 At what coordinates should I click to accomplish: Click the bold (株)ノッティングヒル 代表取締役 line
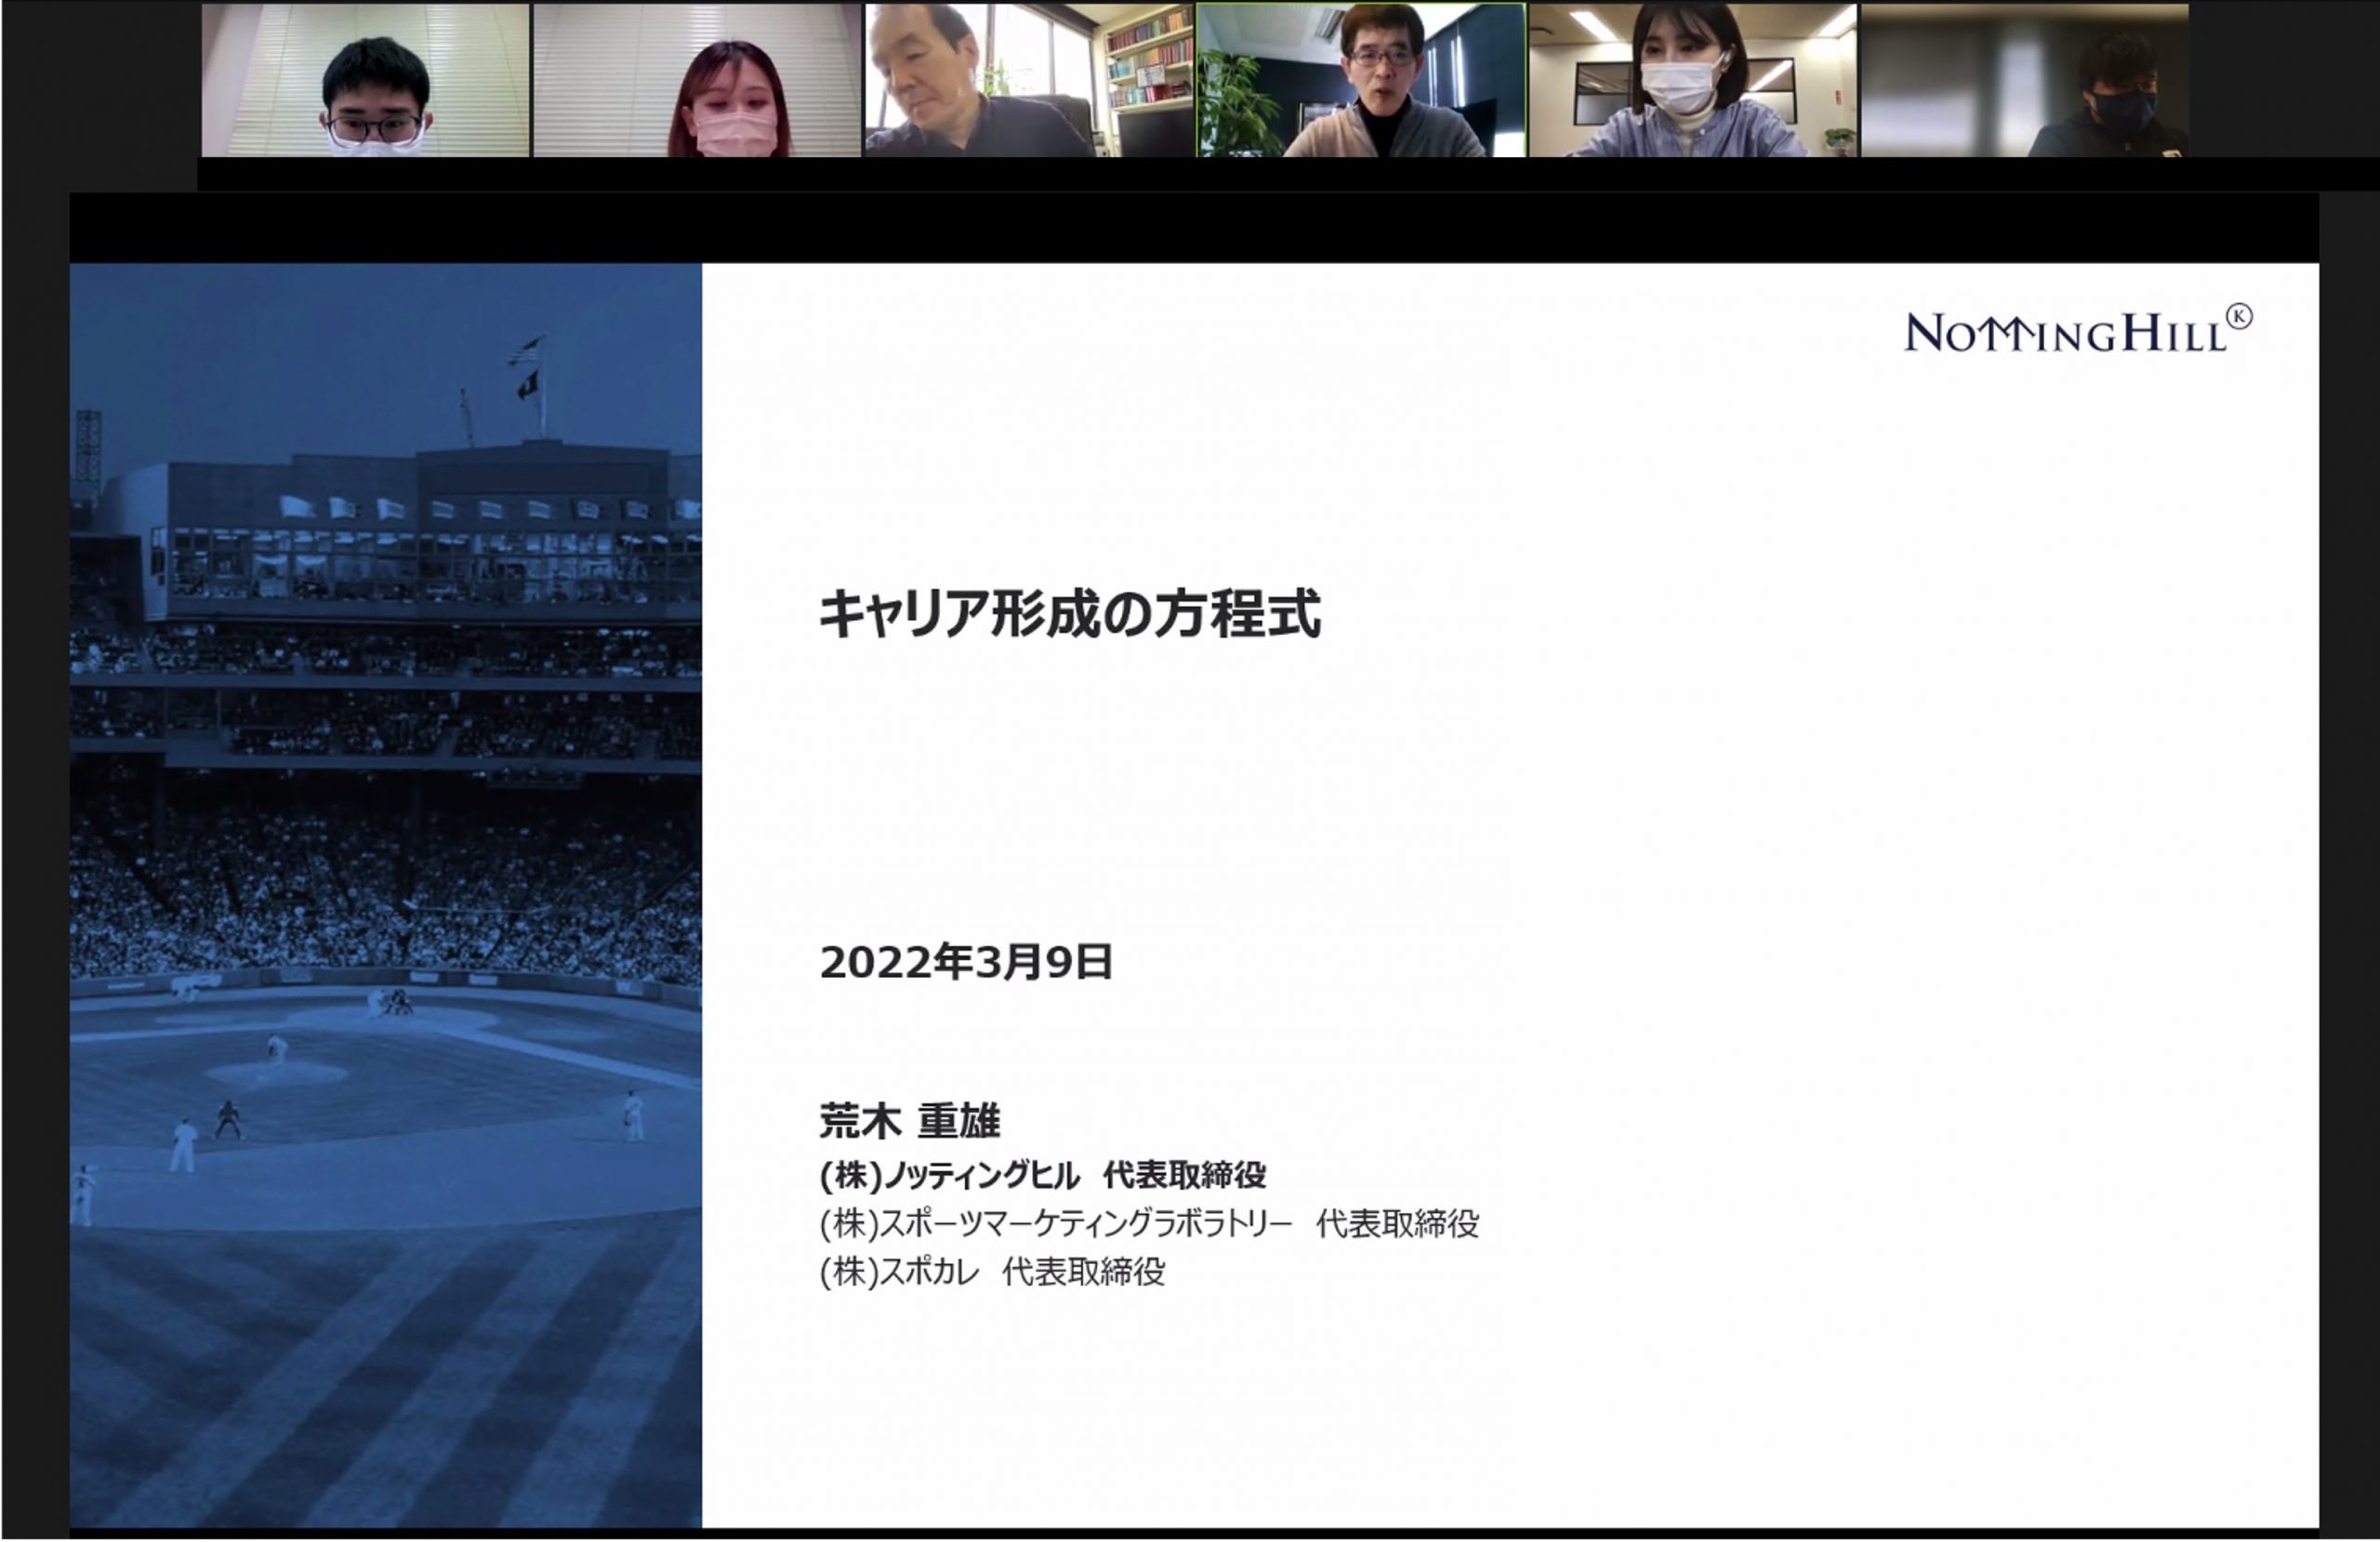(x=1043, y=1175)
